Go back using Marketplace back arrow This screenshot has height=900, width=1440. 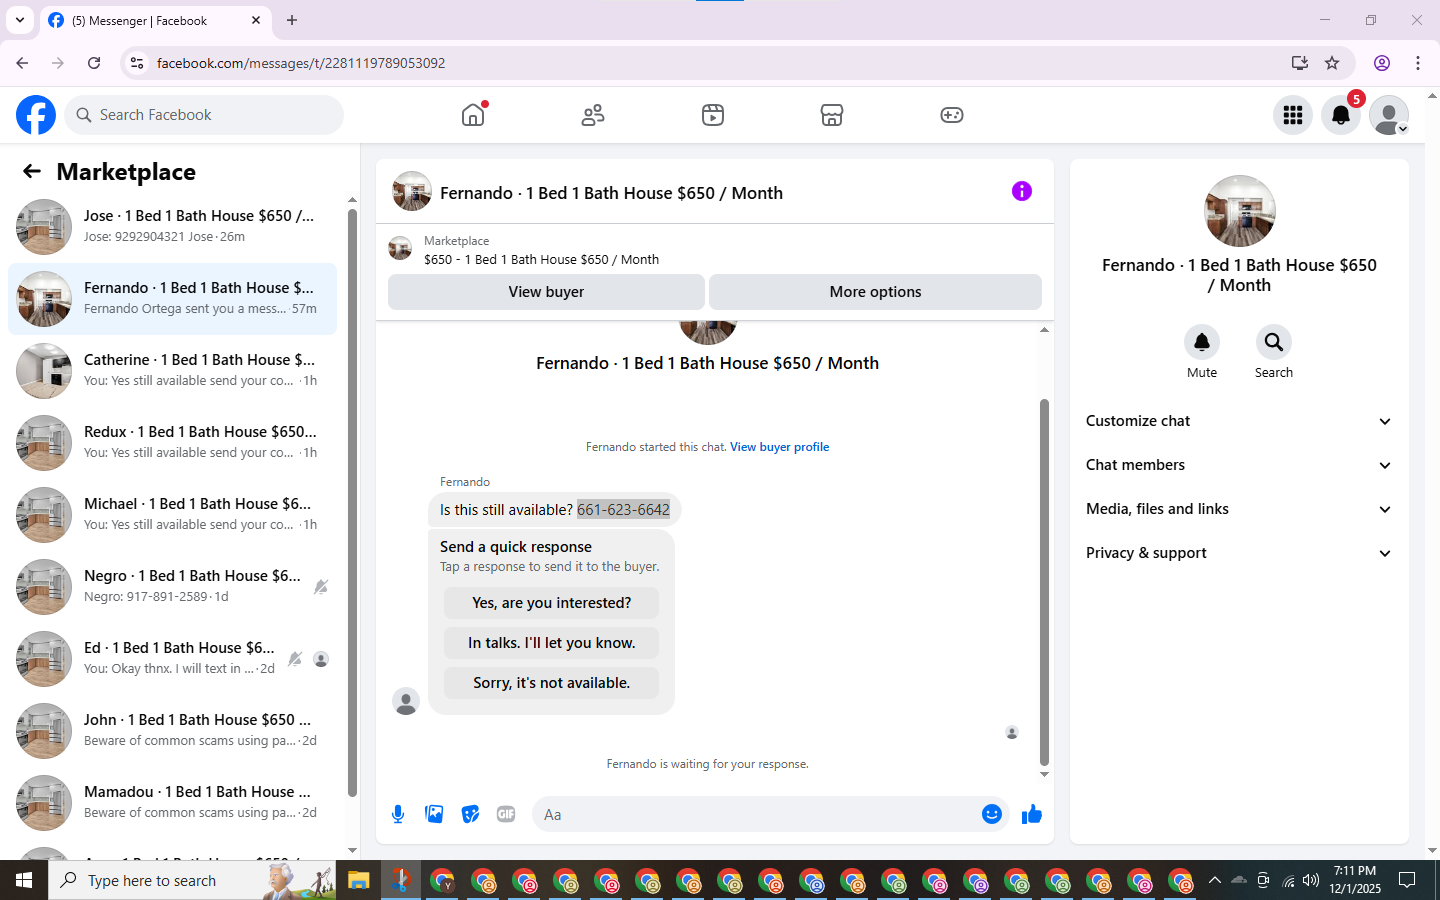[x=32, y=172]
